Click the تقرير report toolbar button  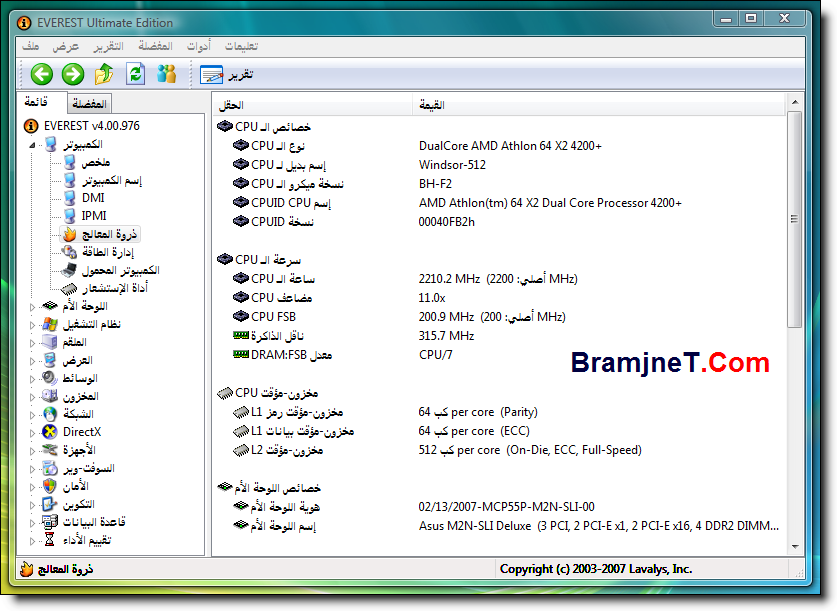(x=226, y=74)
